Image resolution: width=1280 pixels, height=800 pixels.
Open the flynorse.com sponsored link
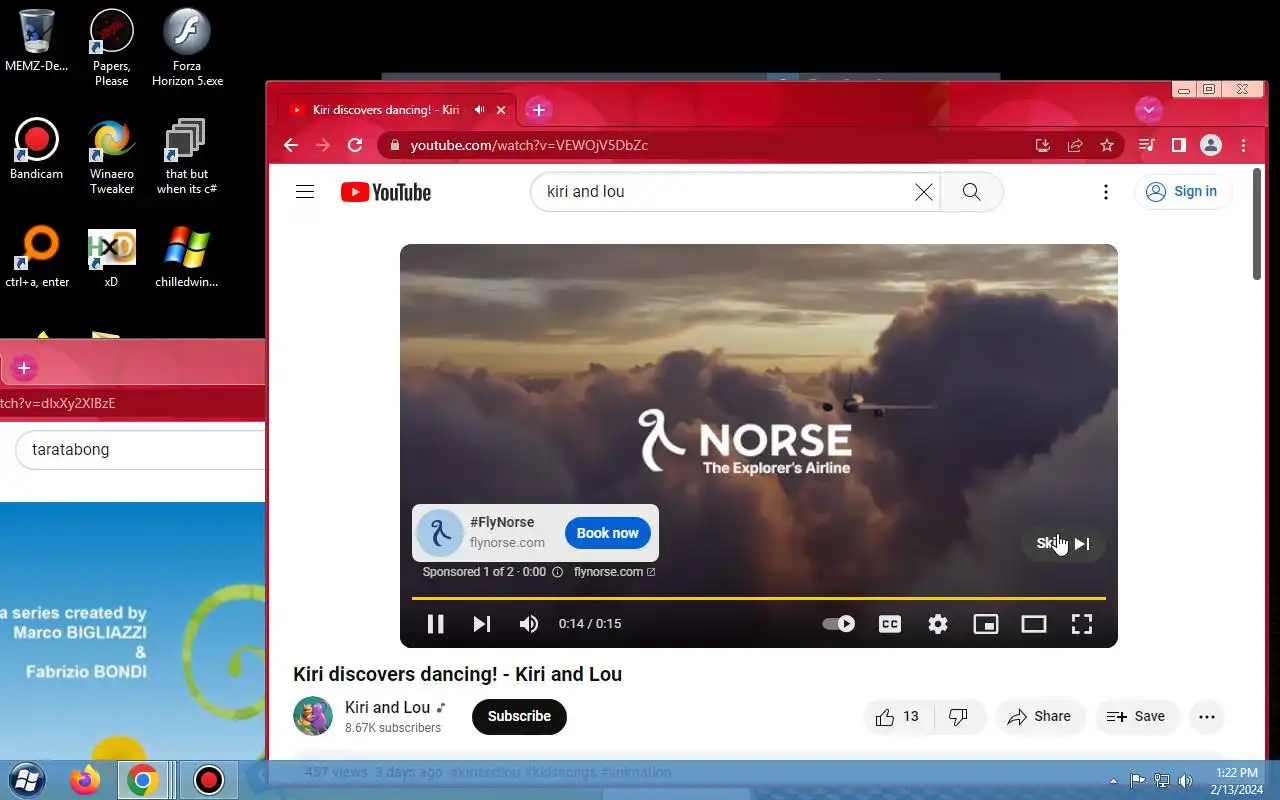(x=614, y=572)
